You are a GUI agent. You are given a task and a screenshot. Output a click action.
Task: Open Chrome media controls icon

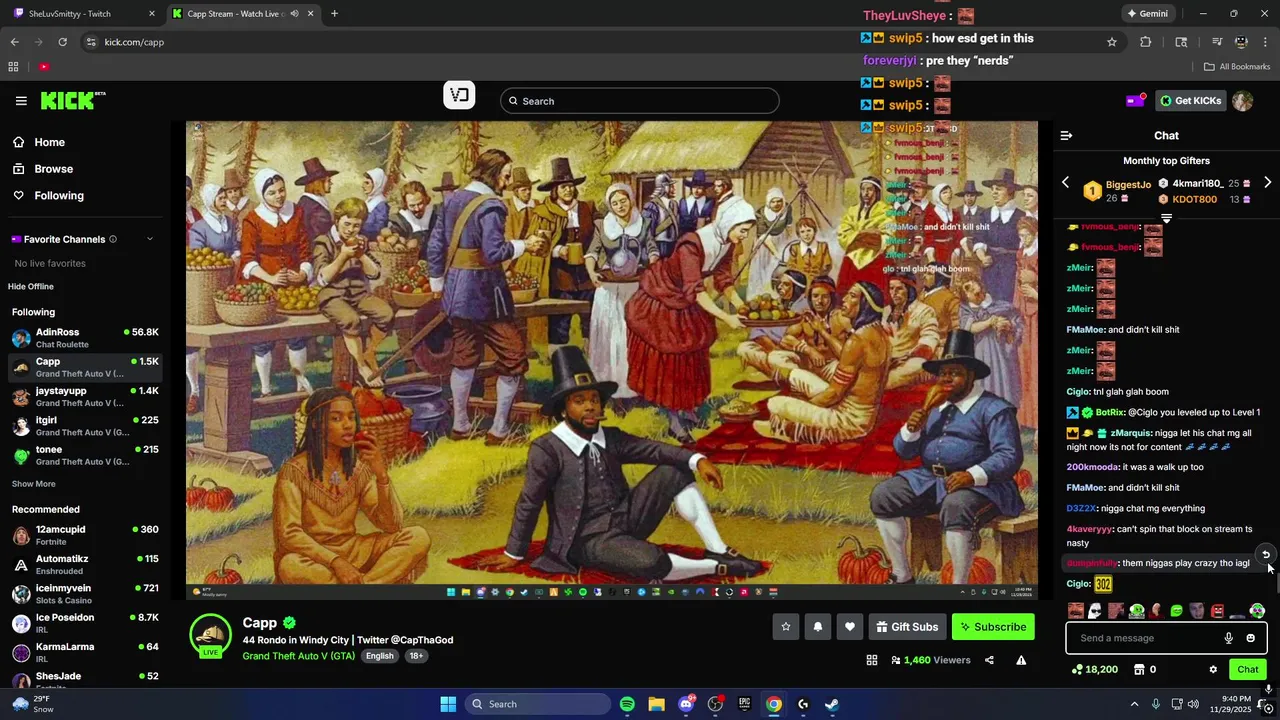1217,42
